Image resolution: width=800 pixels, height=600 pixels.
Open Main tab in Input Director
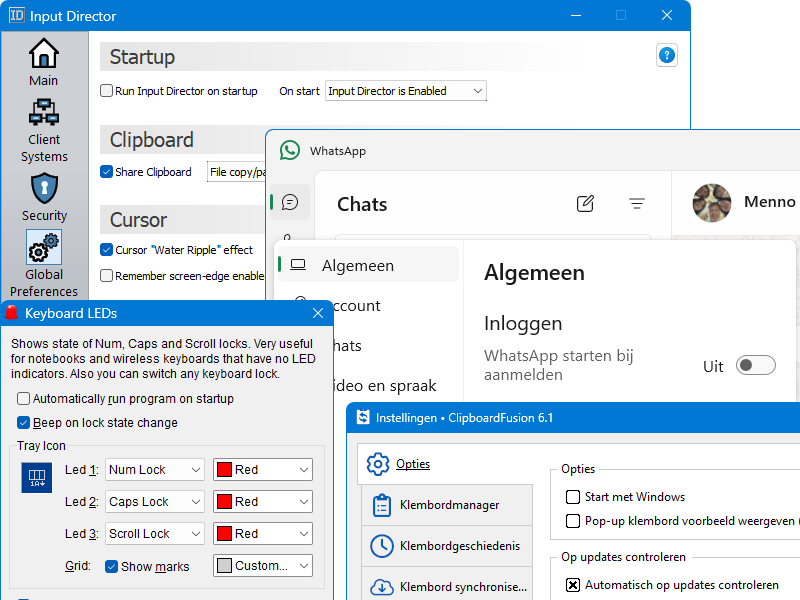tap(44, 62)
